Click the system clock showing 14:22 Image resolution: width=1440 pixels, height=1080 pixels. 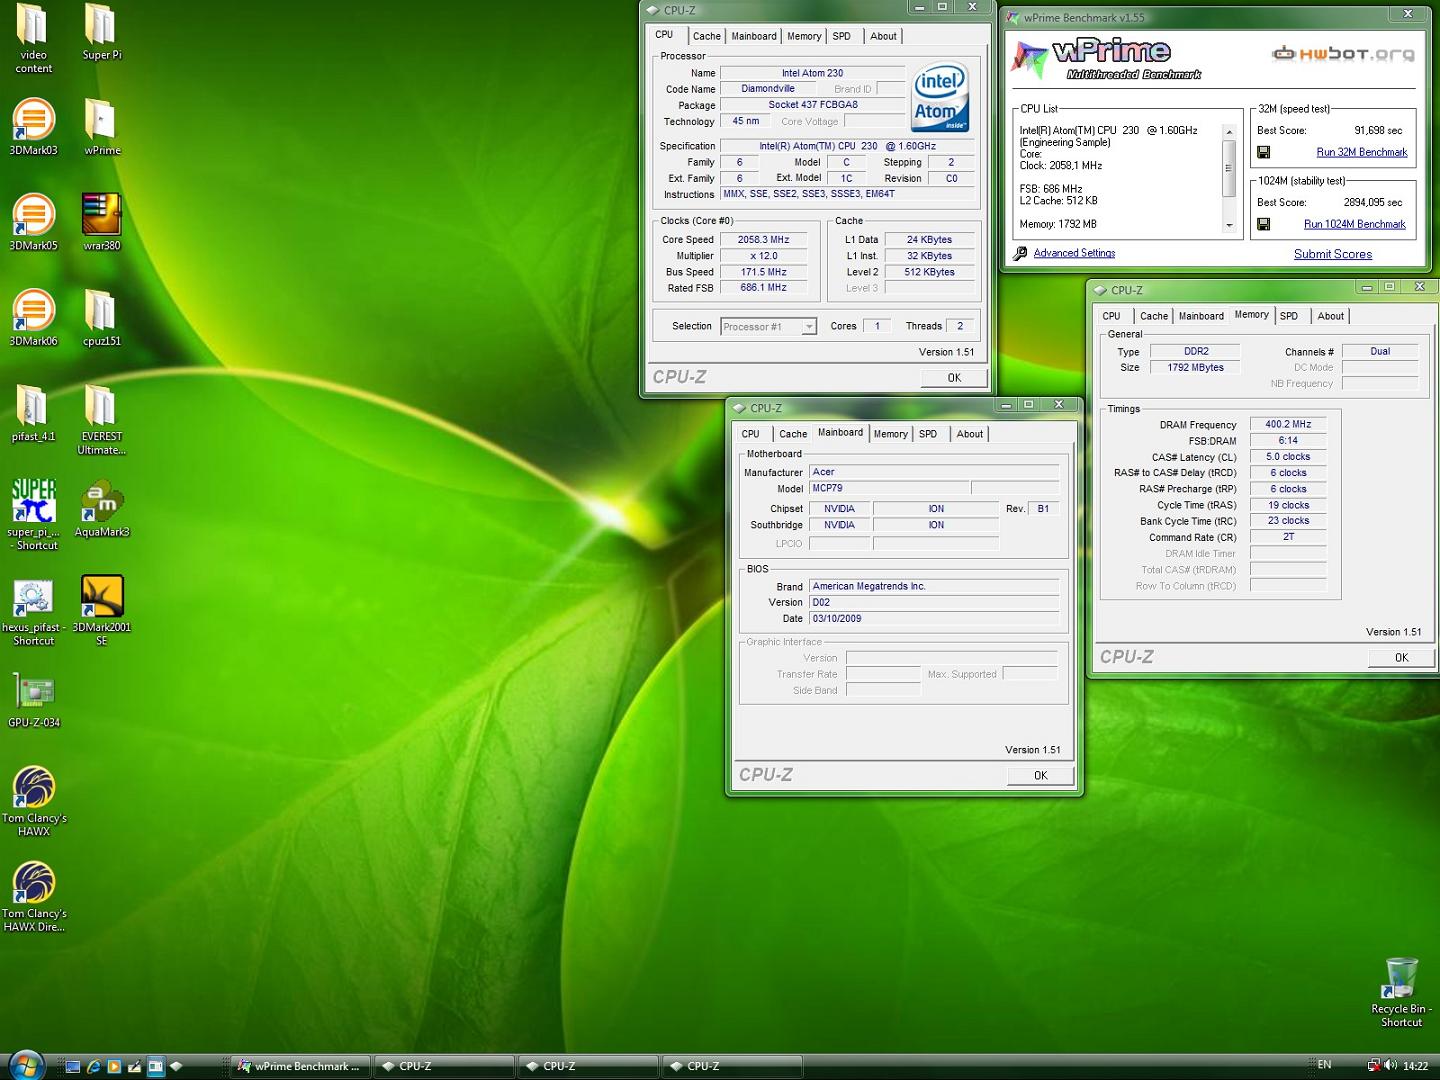click(1415, 1066)
